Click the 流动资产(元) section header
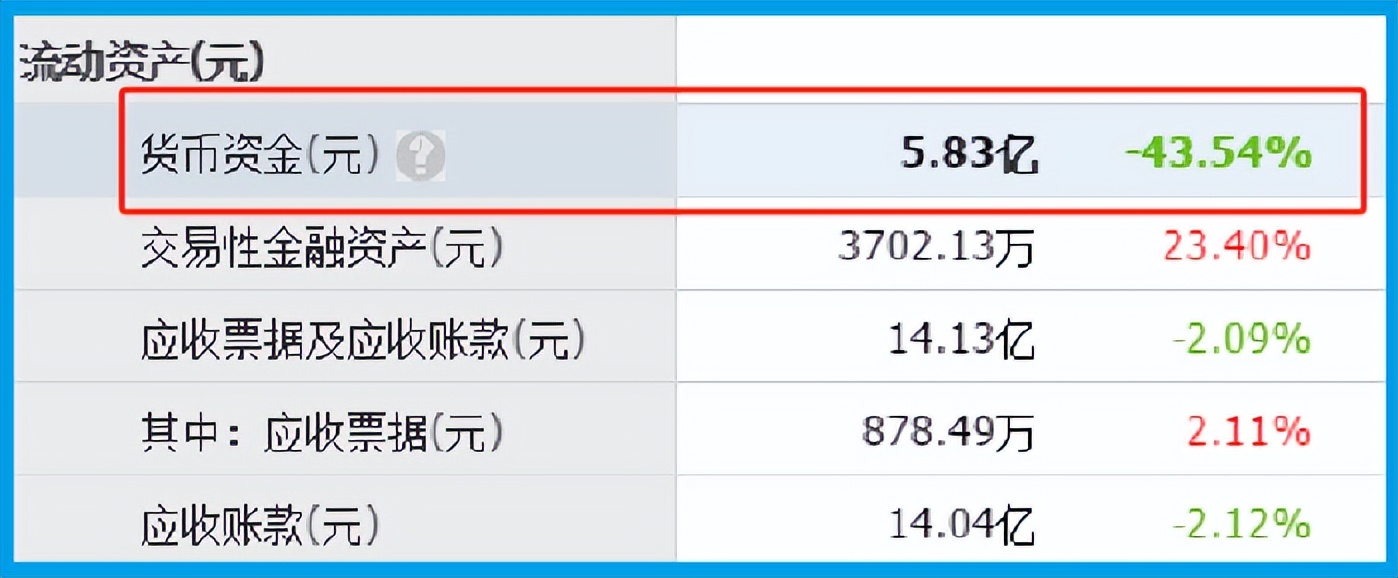This screenshot has width=1398, height=578. pyautogui.click(x=143, y=64)
